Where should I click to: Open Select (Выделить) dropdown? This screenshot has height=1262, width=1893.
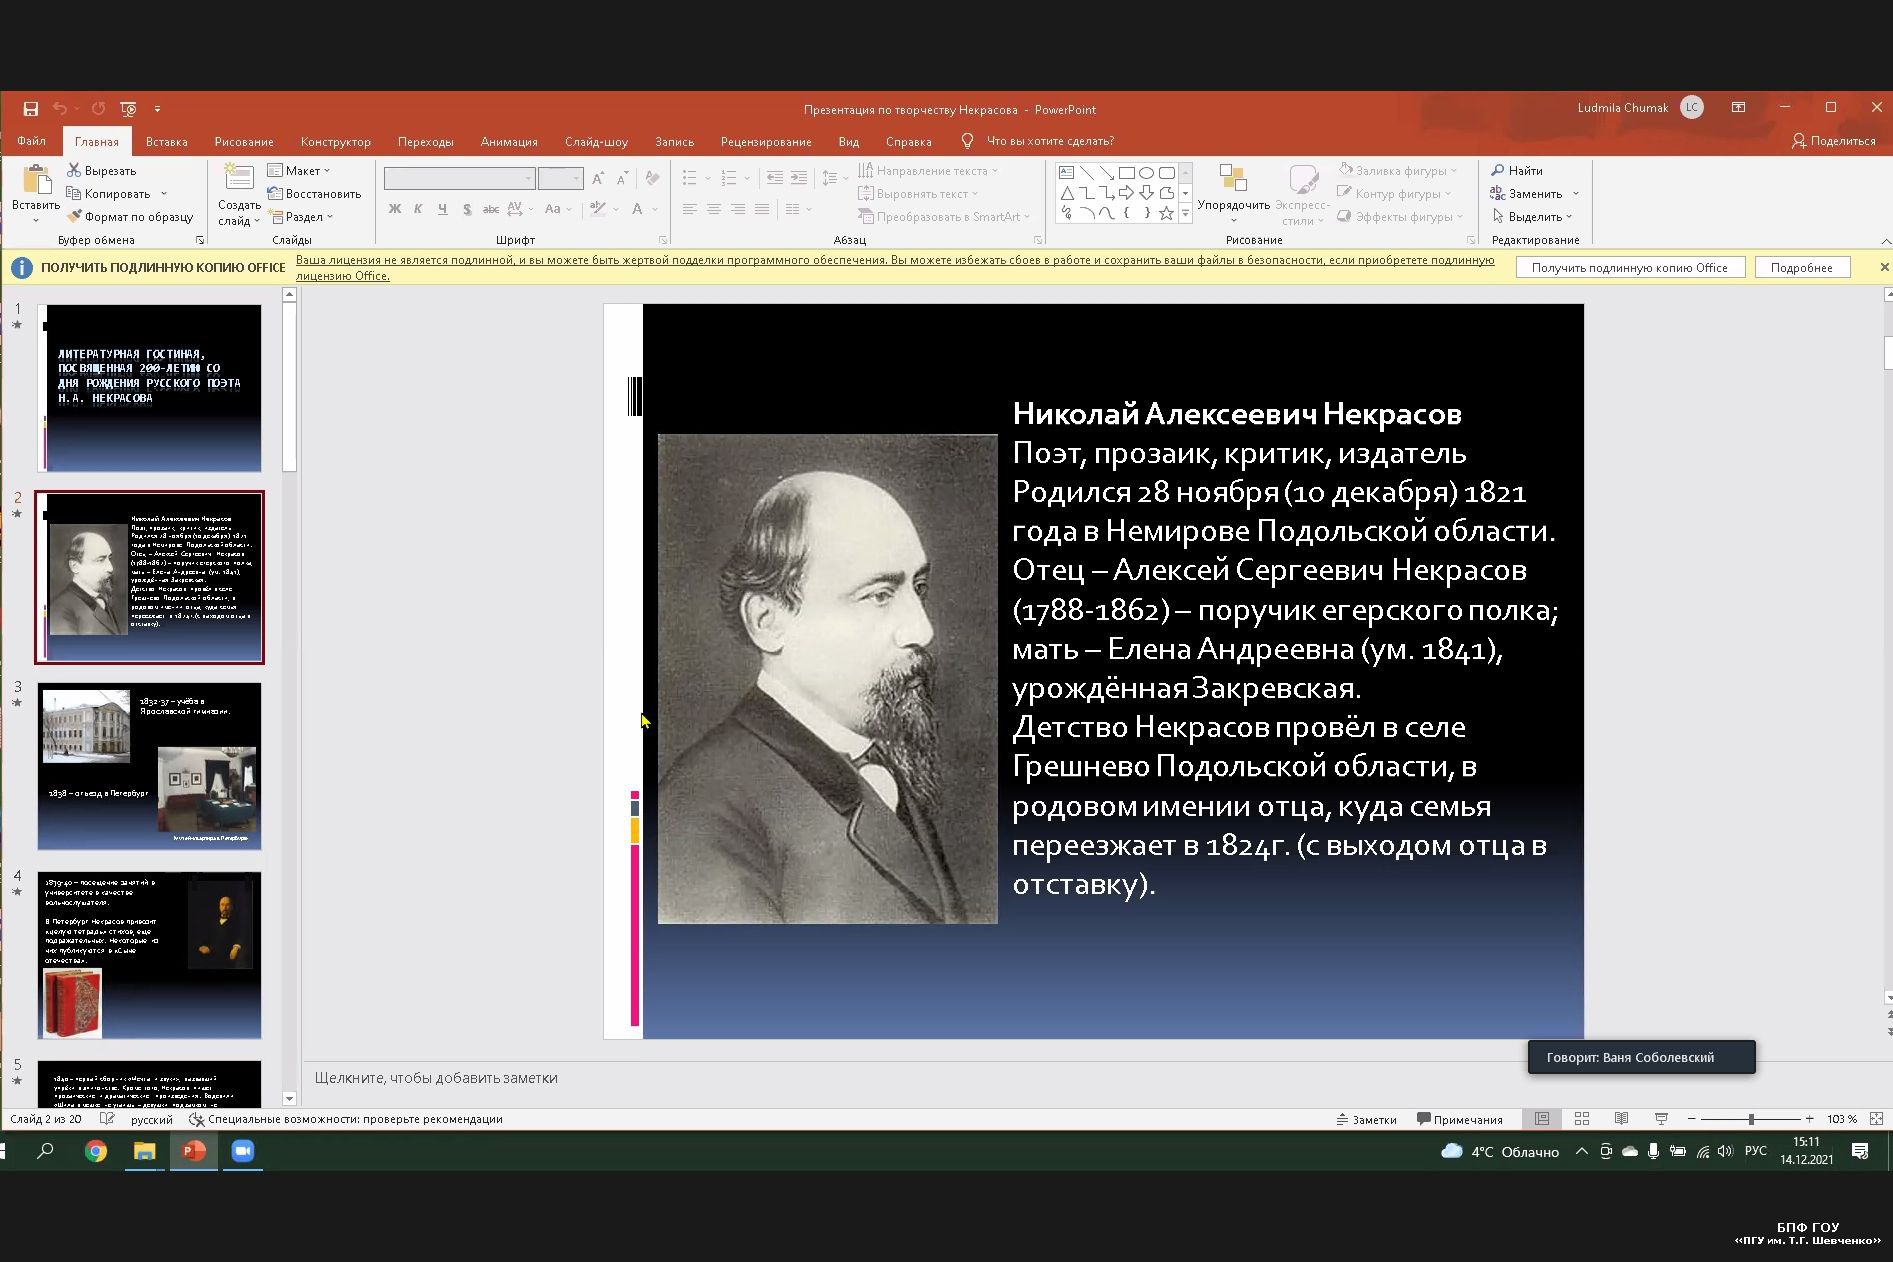tap(1531, 217)
